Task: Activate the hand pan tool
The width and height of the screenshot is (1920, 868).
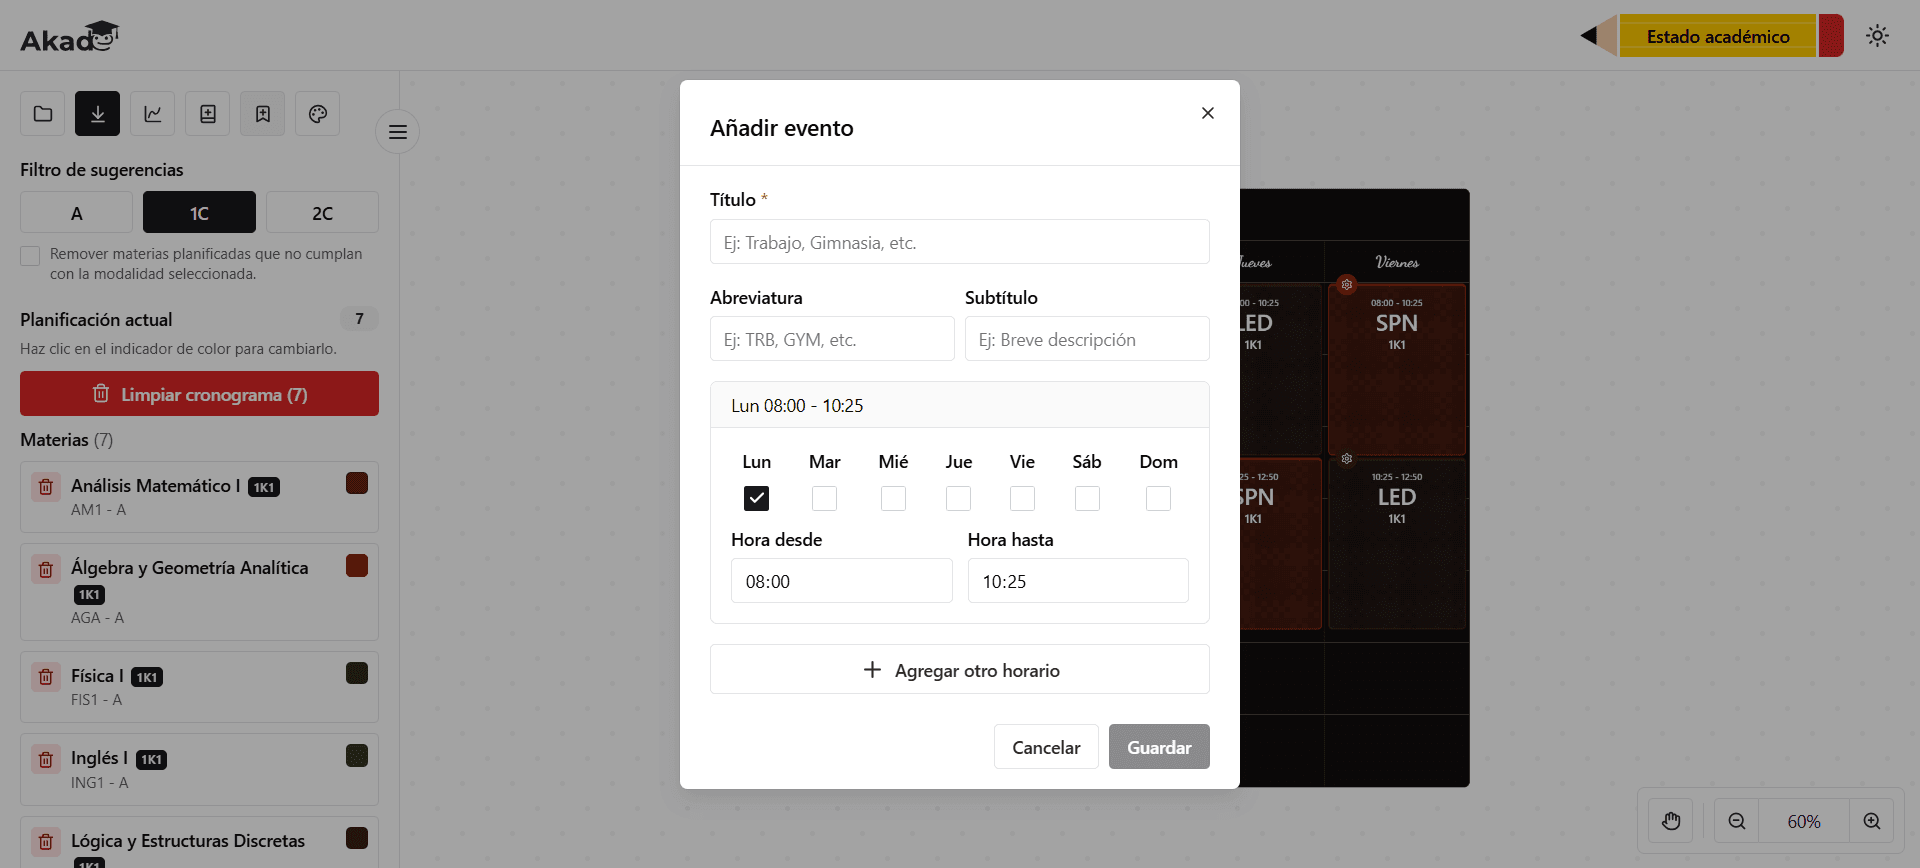Action: pyautogui.click(x=1671, y=821)
